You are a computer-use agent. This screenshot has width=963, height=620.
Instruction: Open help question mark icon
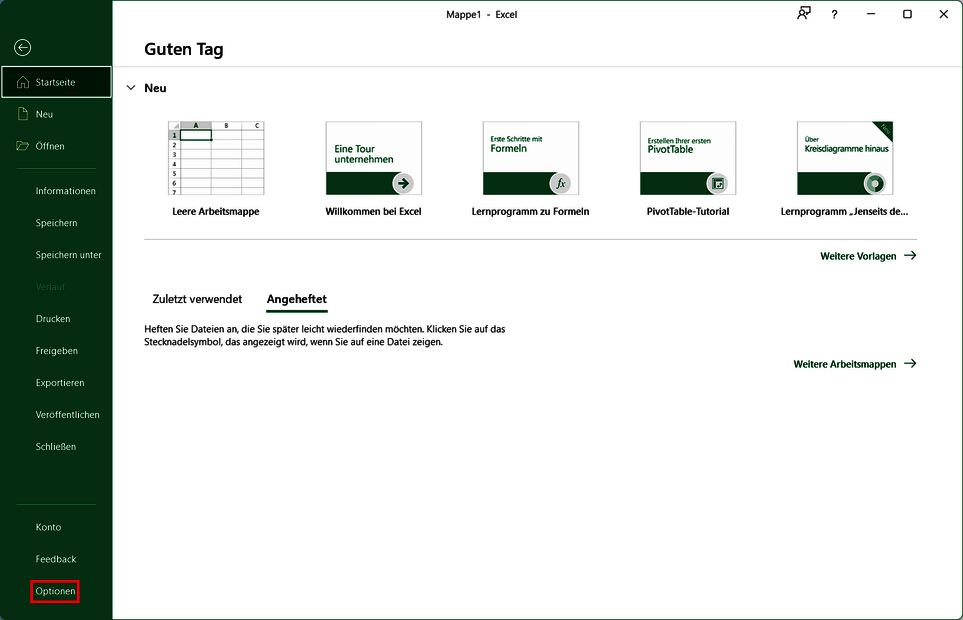point(834,14)
